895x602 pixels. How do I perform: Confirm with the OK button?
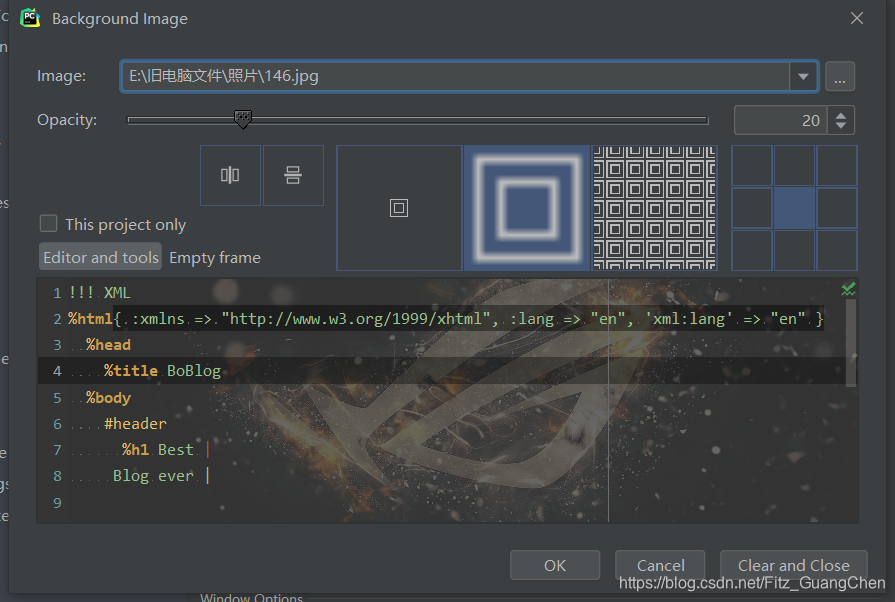tap(555, 565)
